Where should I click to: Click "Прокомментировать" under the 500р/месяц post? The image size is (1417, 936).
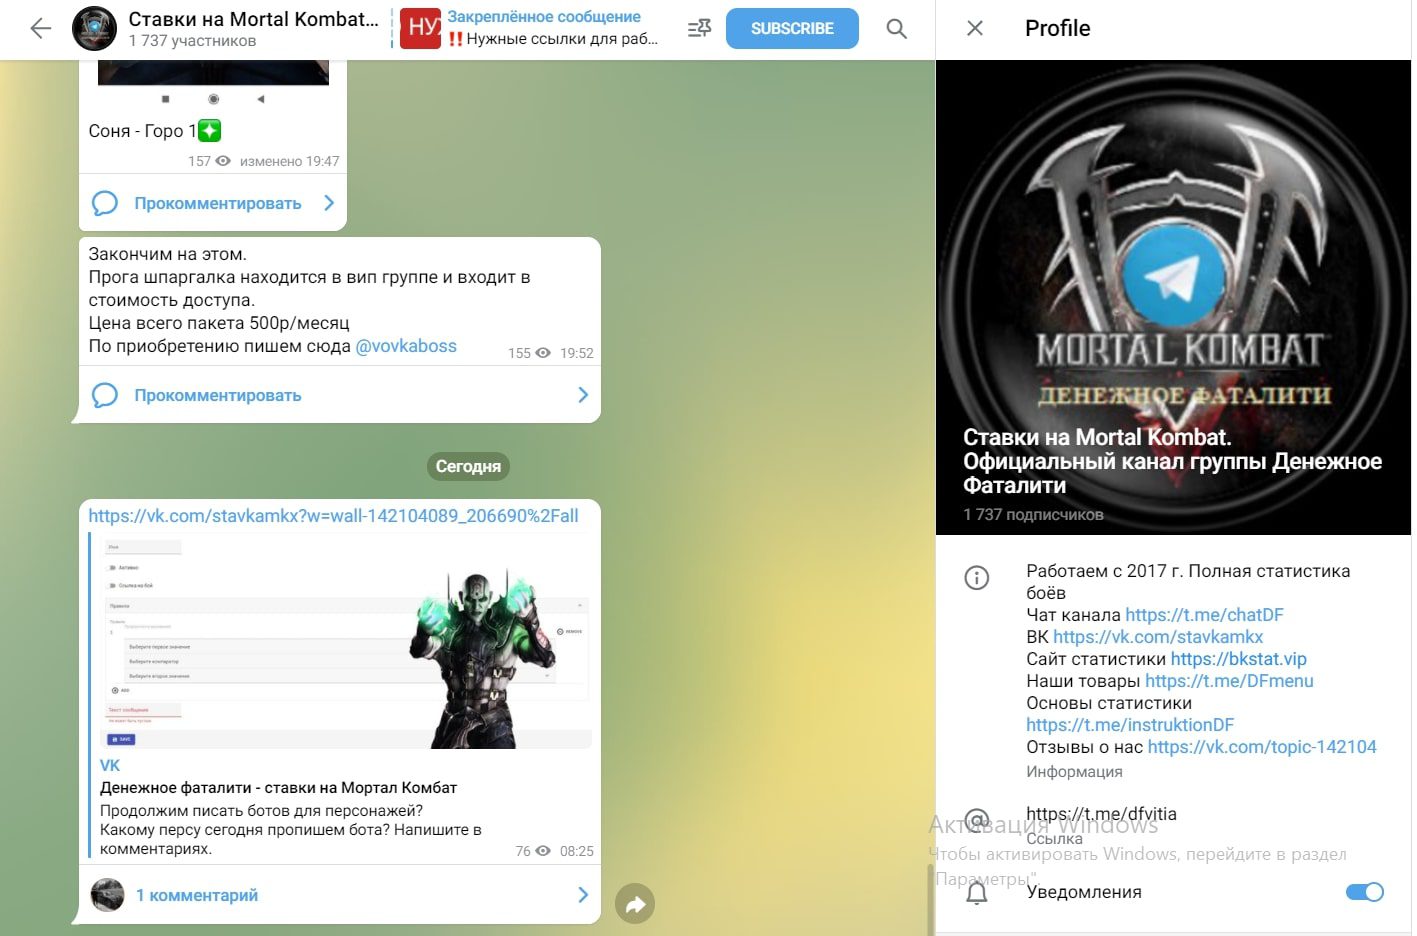click(218, 395)
